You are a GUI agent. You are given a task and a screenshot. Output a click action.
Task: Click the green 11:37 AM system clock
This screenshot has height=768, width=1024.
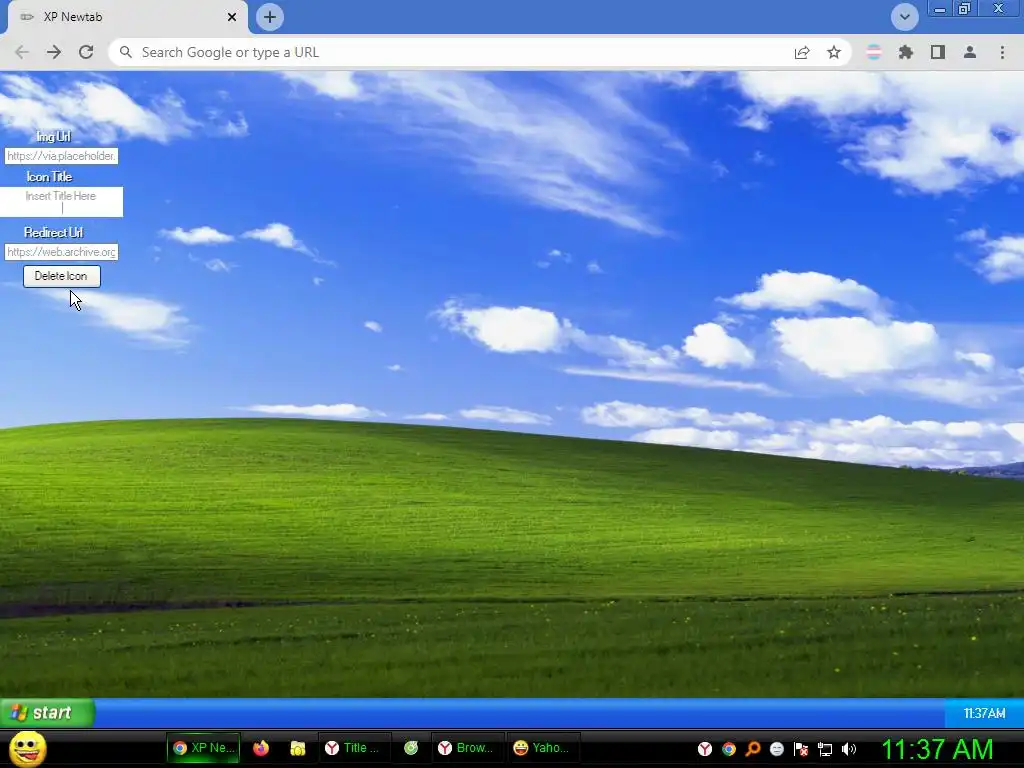pyautogui.click(x=937, y=748)
